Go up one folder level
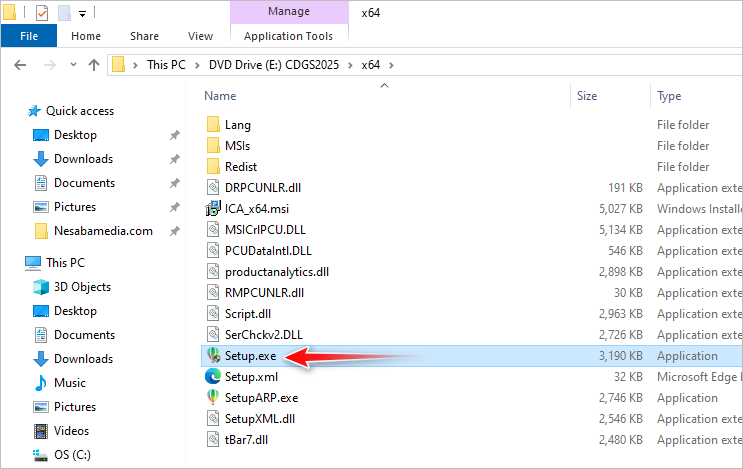 tap(94, 64)
